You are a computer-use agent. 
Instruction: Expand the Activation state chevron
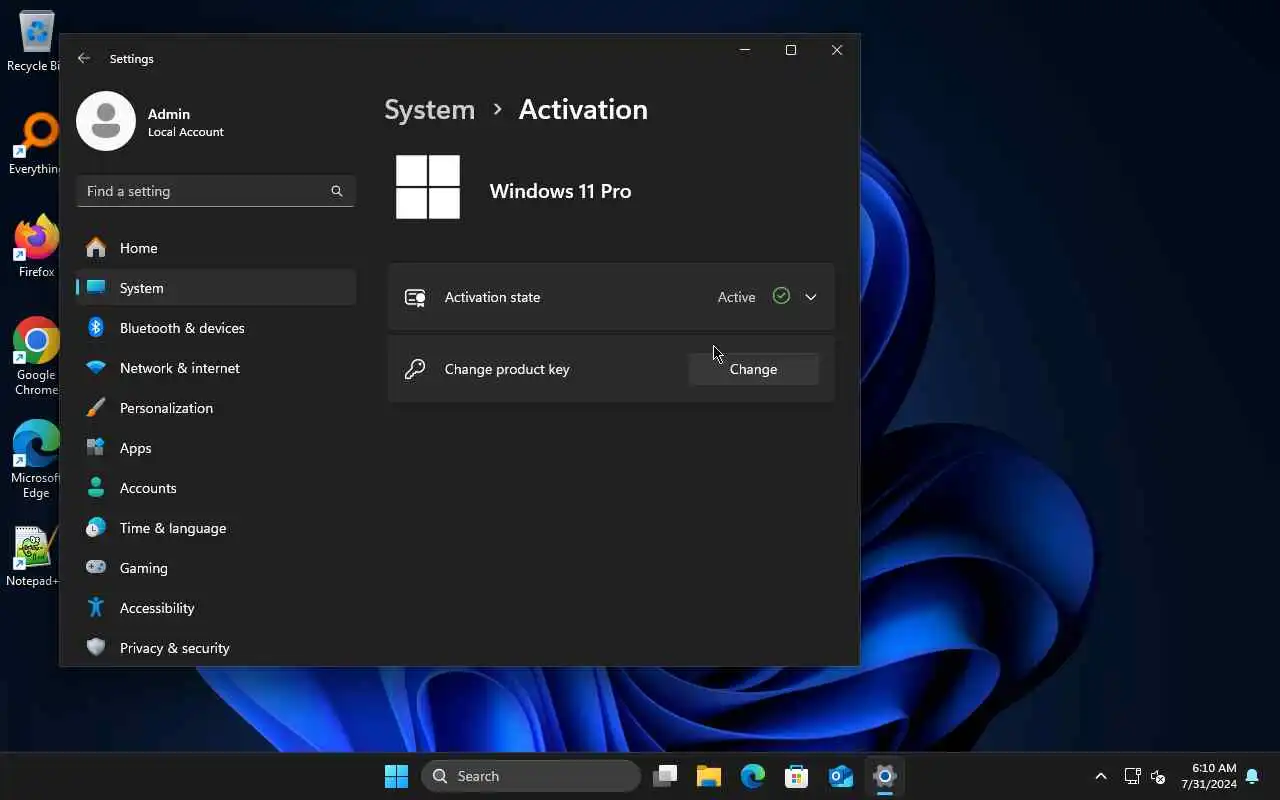click(x=811, y=297)
